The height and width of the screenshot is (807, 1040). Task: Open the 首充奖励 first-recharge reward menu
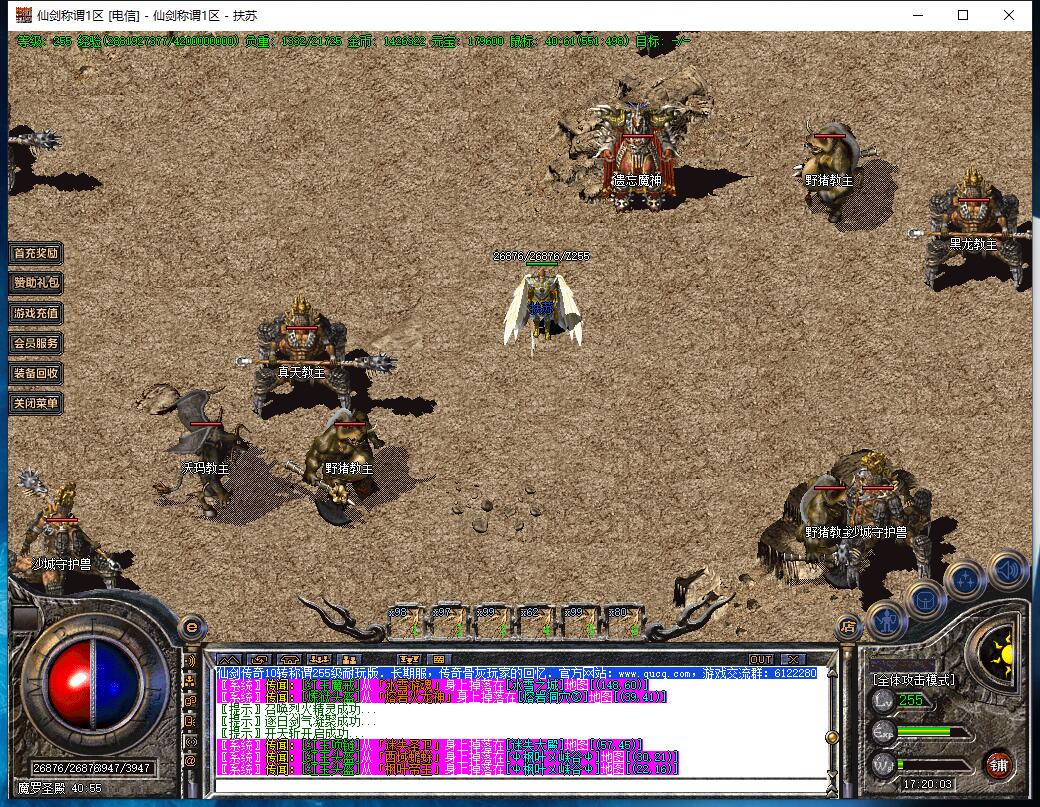click(36, 253)
